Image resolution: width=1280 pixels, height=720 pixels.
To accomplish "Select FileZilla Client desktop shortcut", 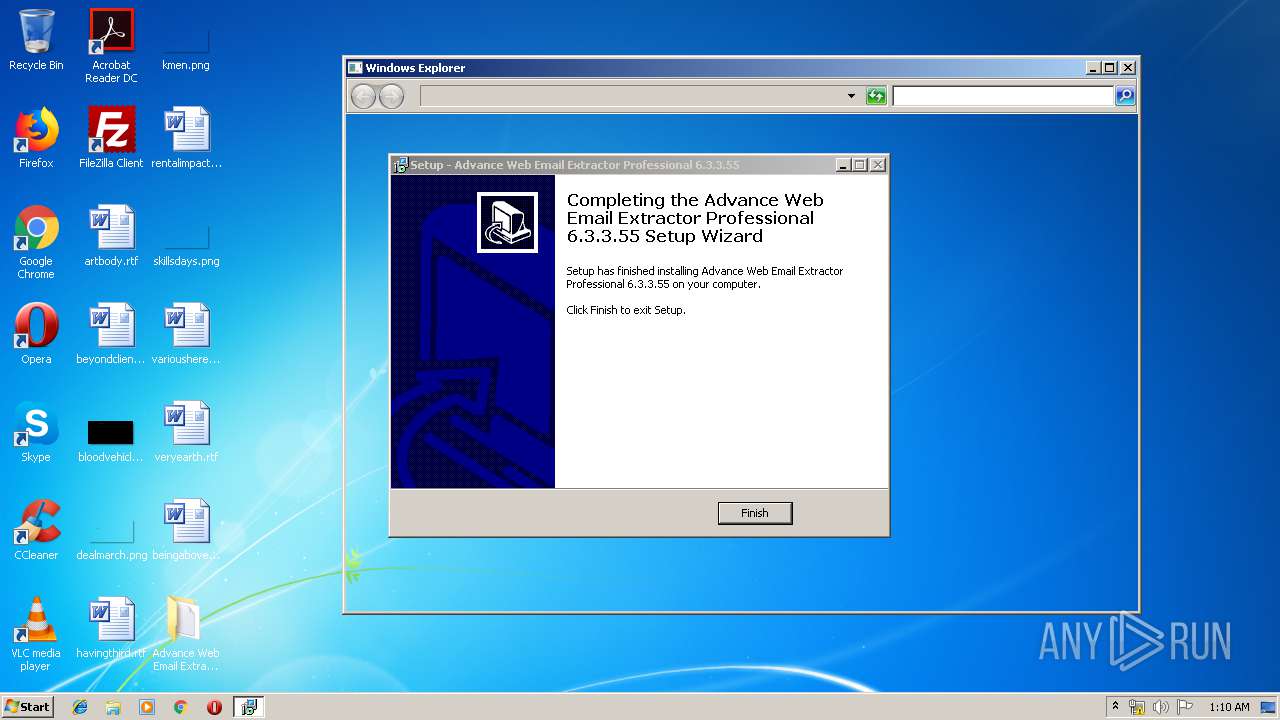I will [x=111, y=138].
